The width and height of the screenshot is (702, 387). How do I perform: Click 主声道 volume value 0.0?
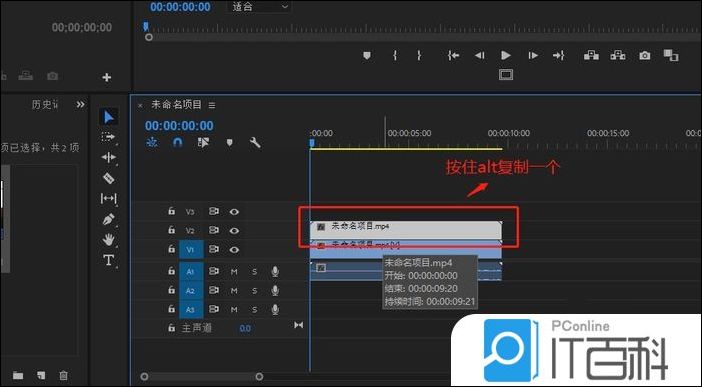click(245, 328)
